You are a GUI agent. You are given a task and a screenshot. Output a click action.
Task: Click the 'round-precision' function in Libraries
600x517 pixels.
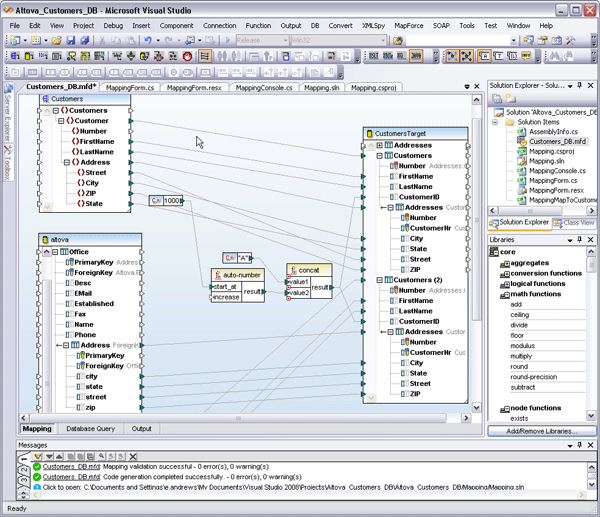coord(533,377)
